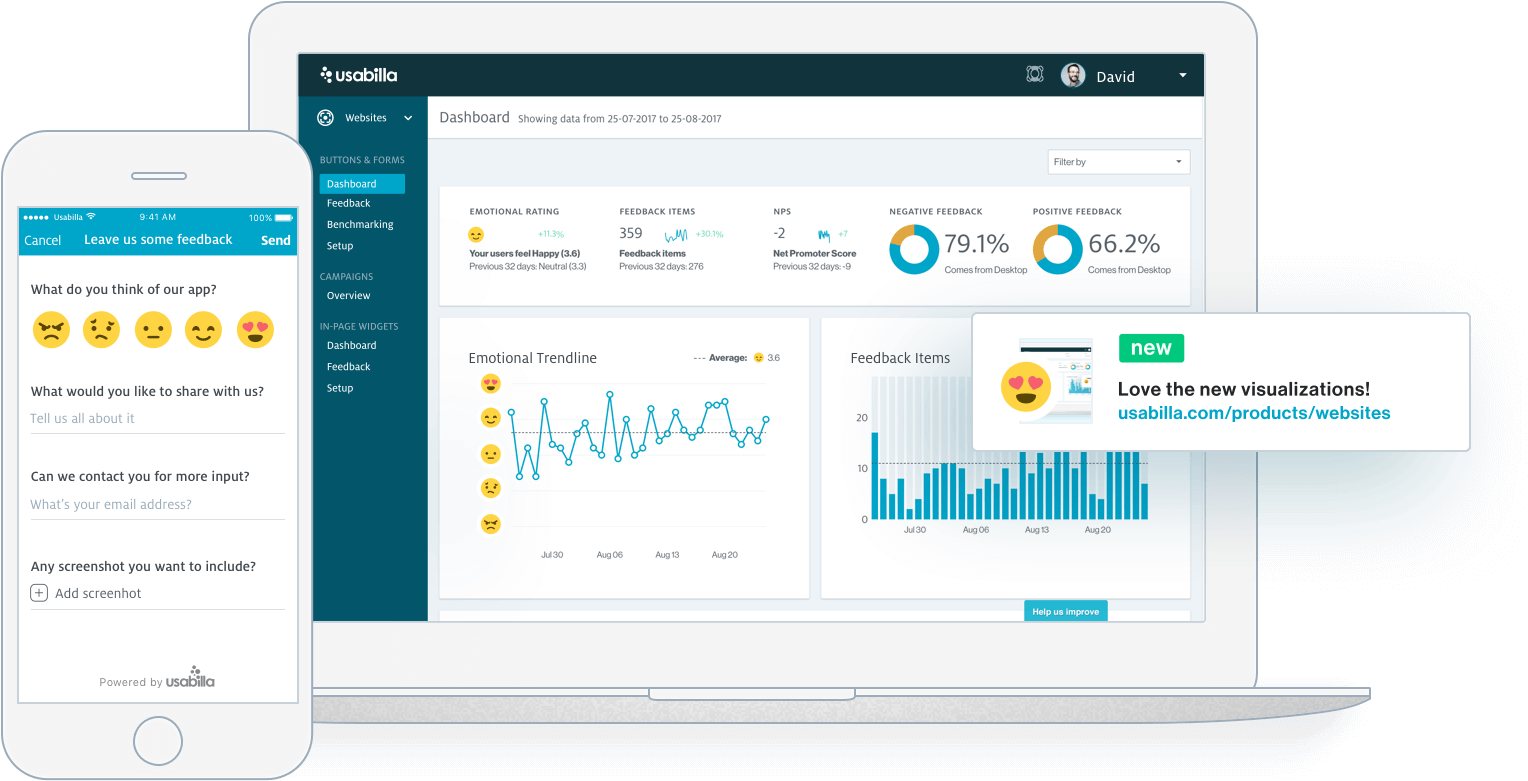Viewport: 1528px width, 781px height.
Task: Click the Usabilla logo in the top navbar
Action: tap(359, 74)
